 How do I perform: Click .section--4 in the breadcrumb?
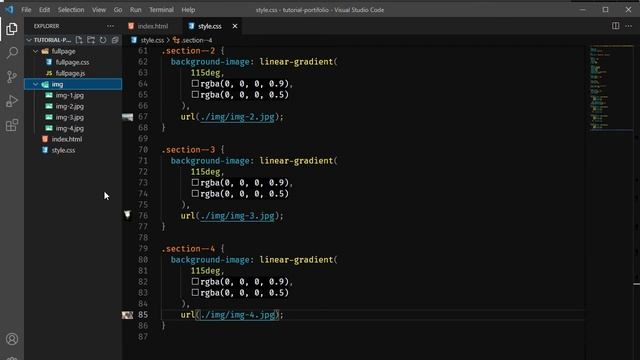(196, 40)
